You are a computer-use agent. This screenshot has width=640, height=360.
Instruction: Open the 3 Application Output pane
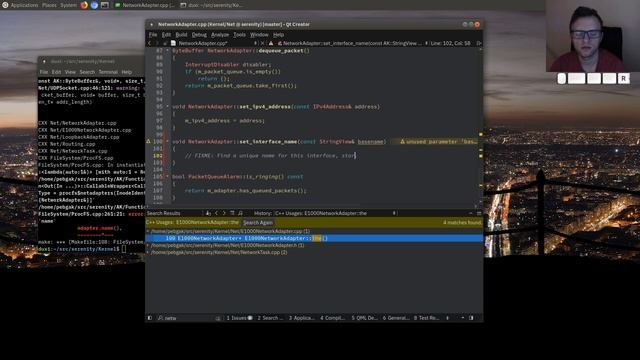(x=302, y=318)
